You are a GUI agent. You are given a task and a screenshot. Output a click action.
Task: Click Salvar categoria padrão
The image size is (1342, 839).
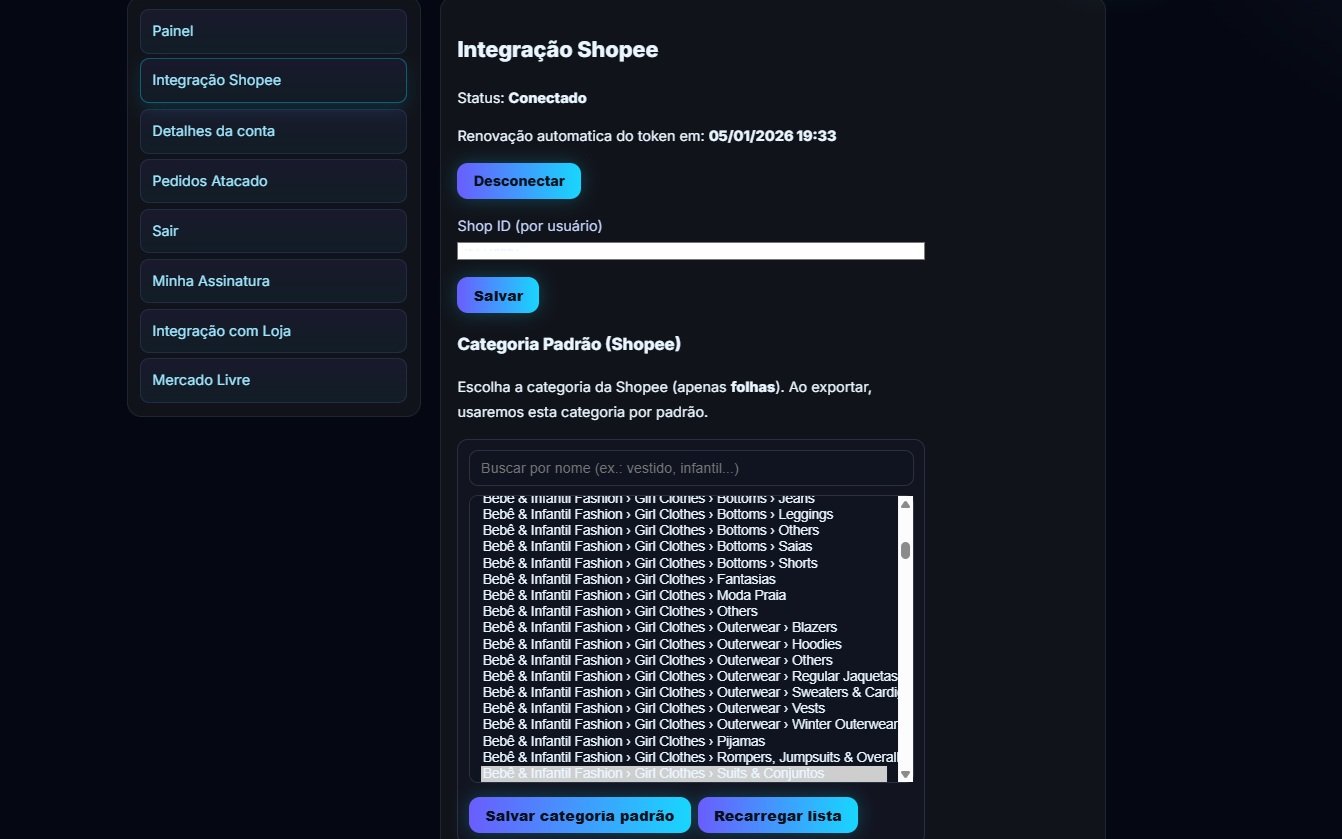579,815
